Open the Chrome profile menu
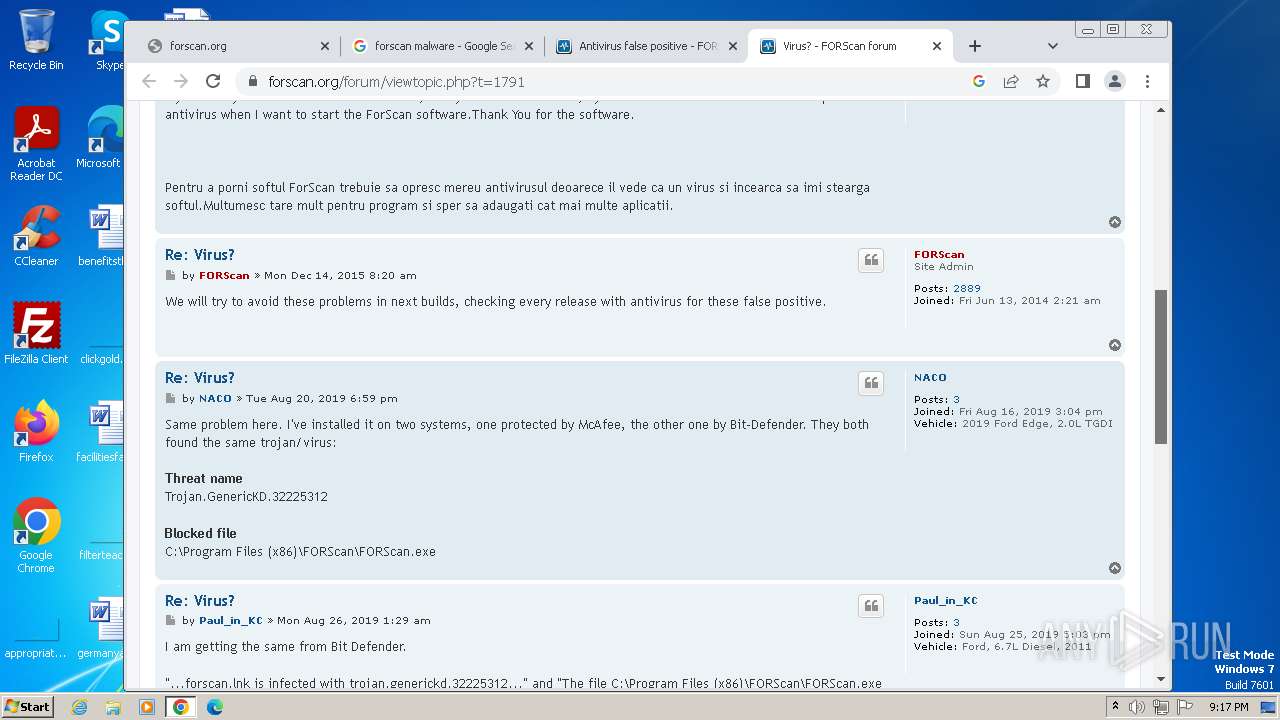This screenshot has height=720, width=1280. pyautogui.click(x=1115, y=81)
